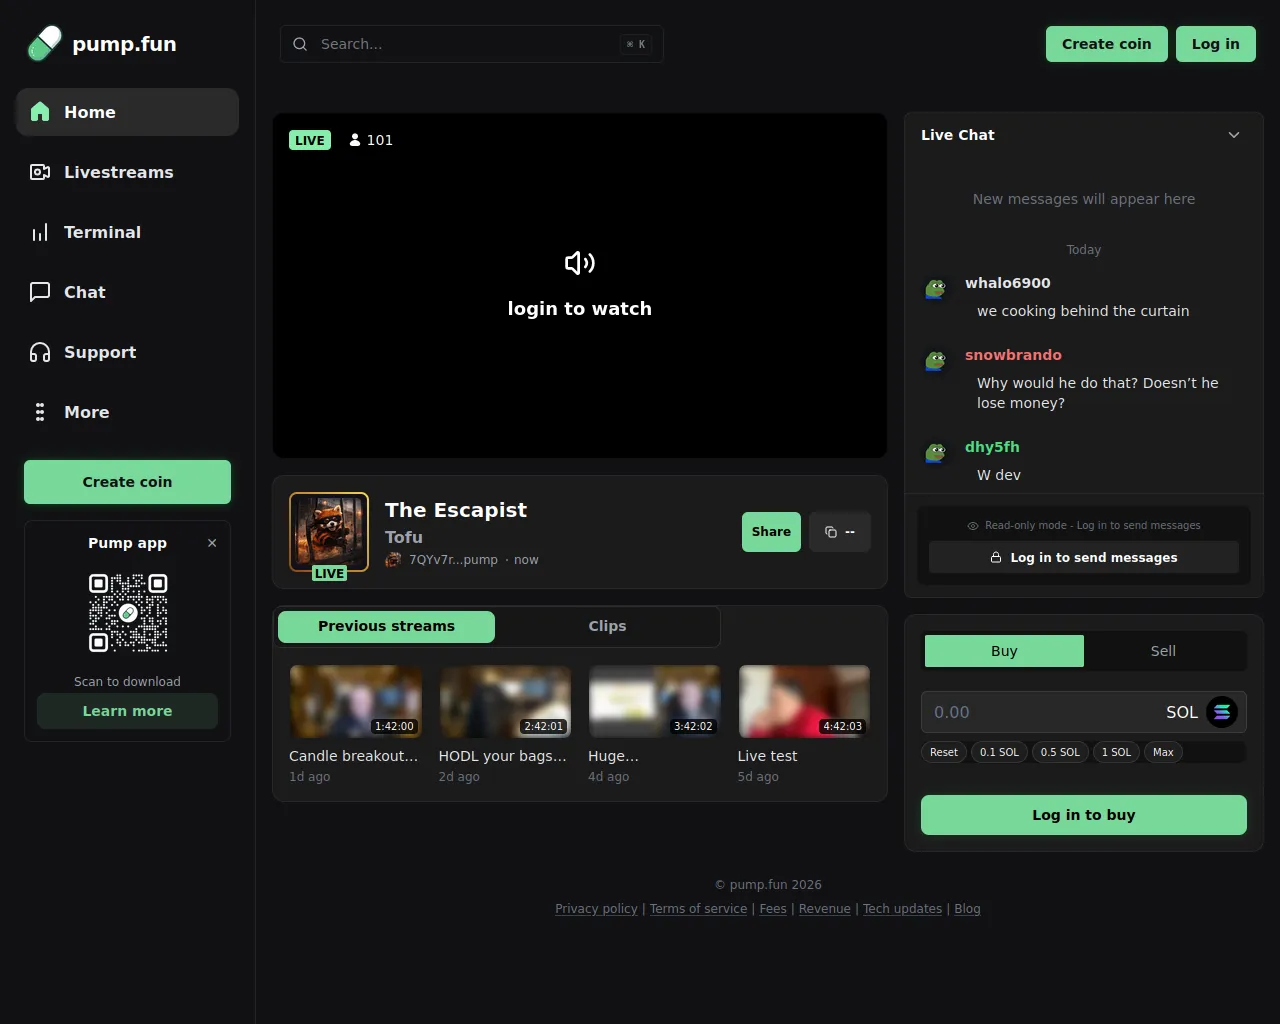Open the Clips tab

[x=607, y=626]
